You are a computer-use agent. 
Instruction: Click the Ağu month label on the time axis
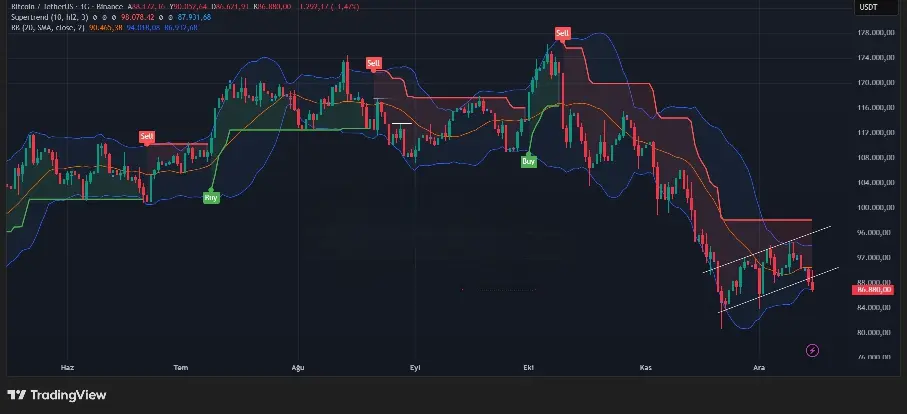click(x=297, y=367)
